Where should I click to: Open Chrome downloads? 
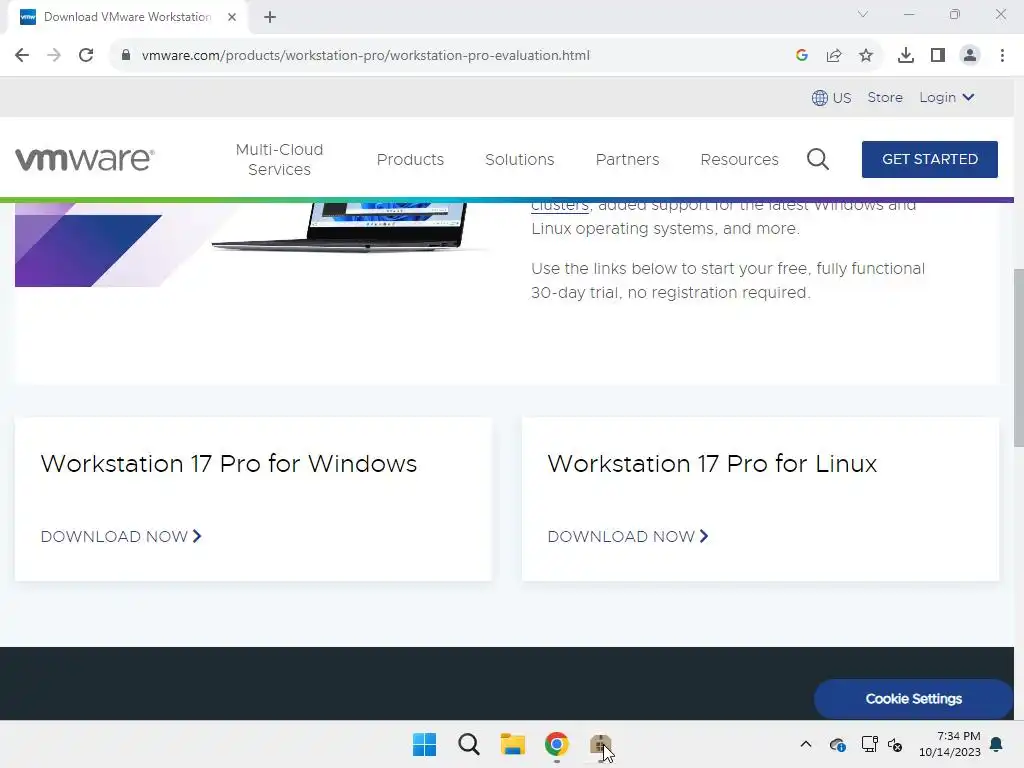[906, 56]
